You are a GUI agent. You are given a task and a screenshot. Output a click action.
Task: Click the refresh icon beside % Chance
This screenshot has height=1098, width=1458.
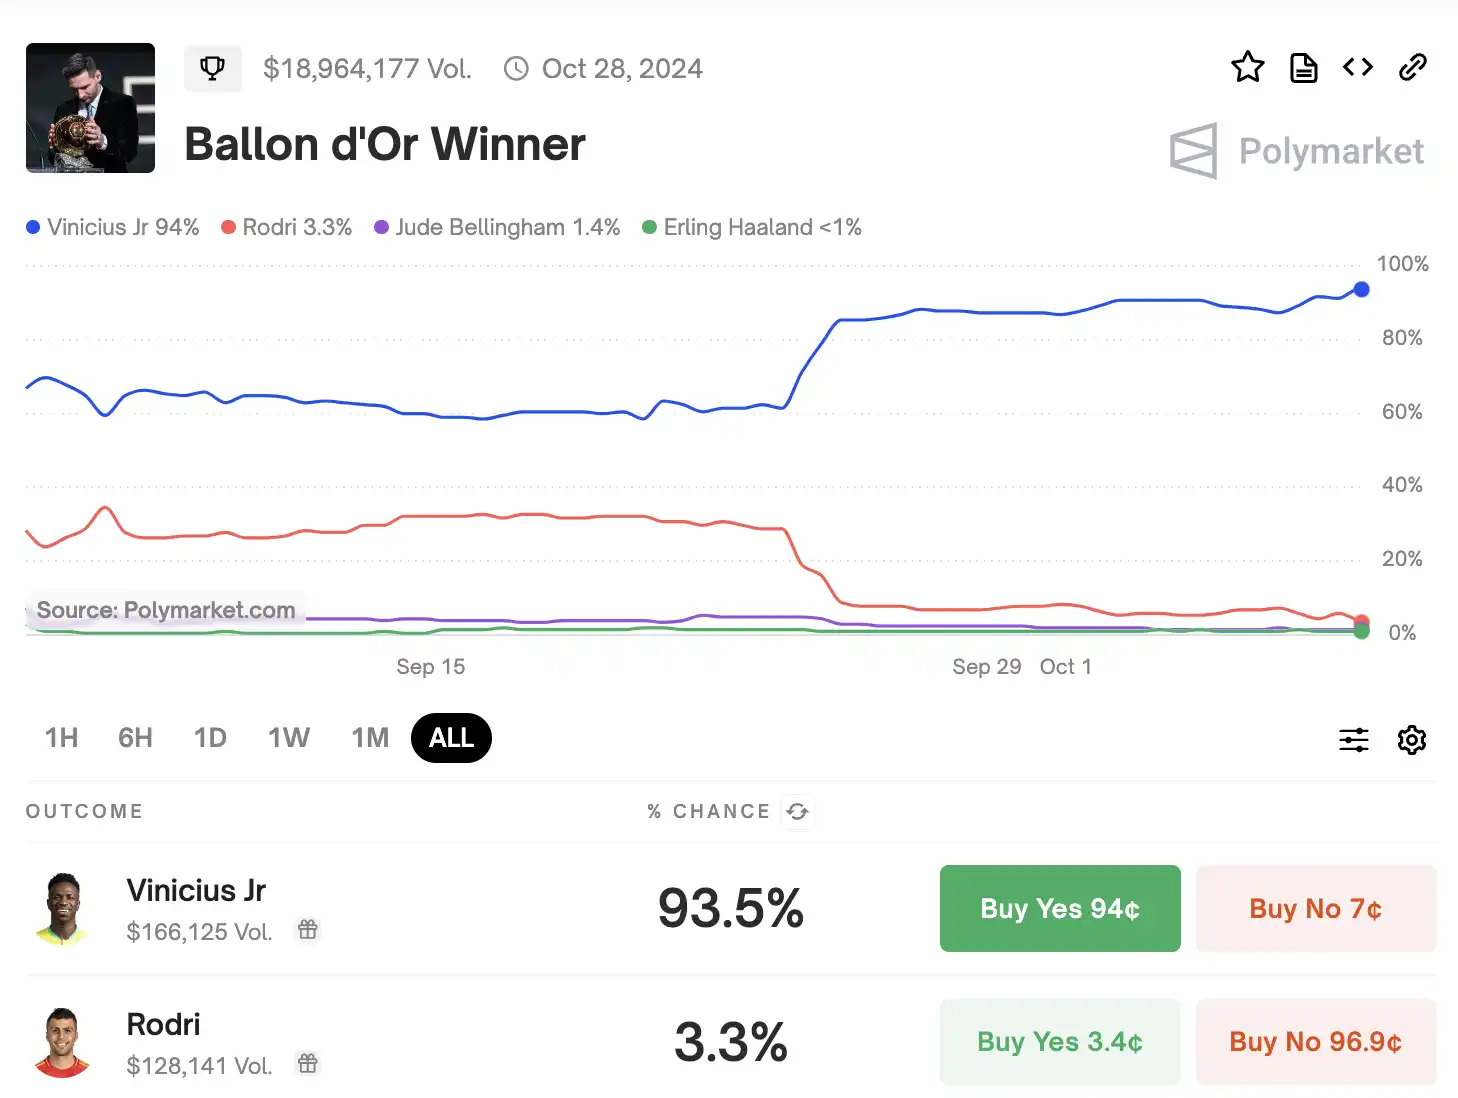(797, 811)
